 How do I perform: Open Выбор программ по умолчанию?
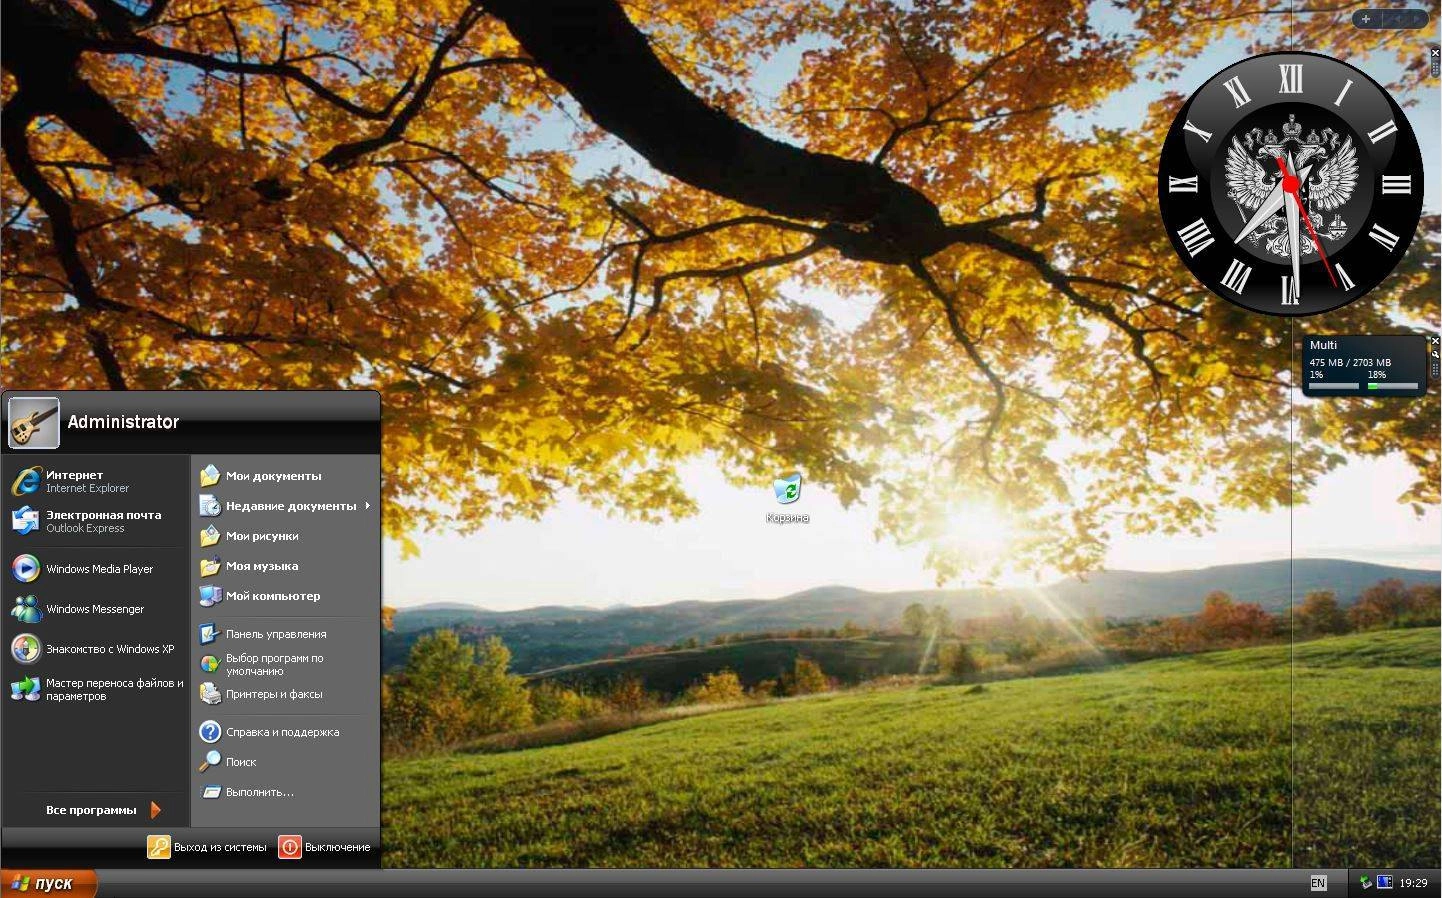click(x=285, y=664)
